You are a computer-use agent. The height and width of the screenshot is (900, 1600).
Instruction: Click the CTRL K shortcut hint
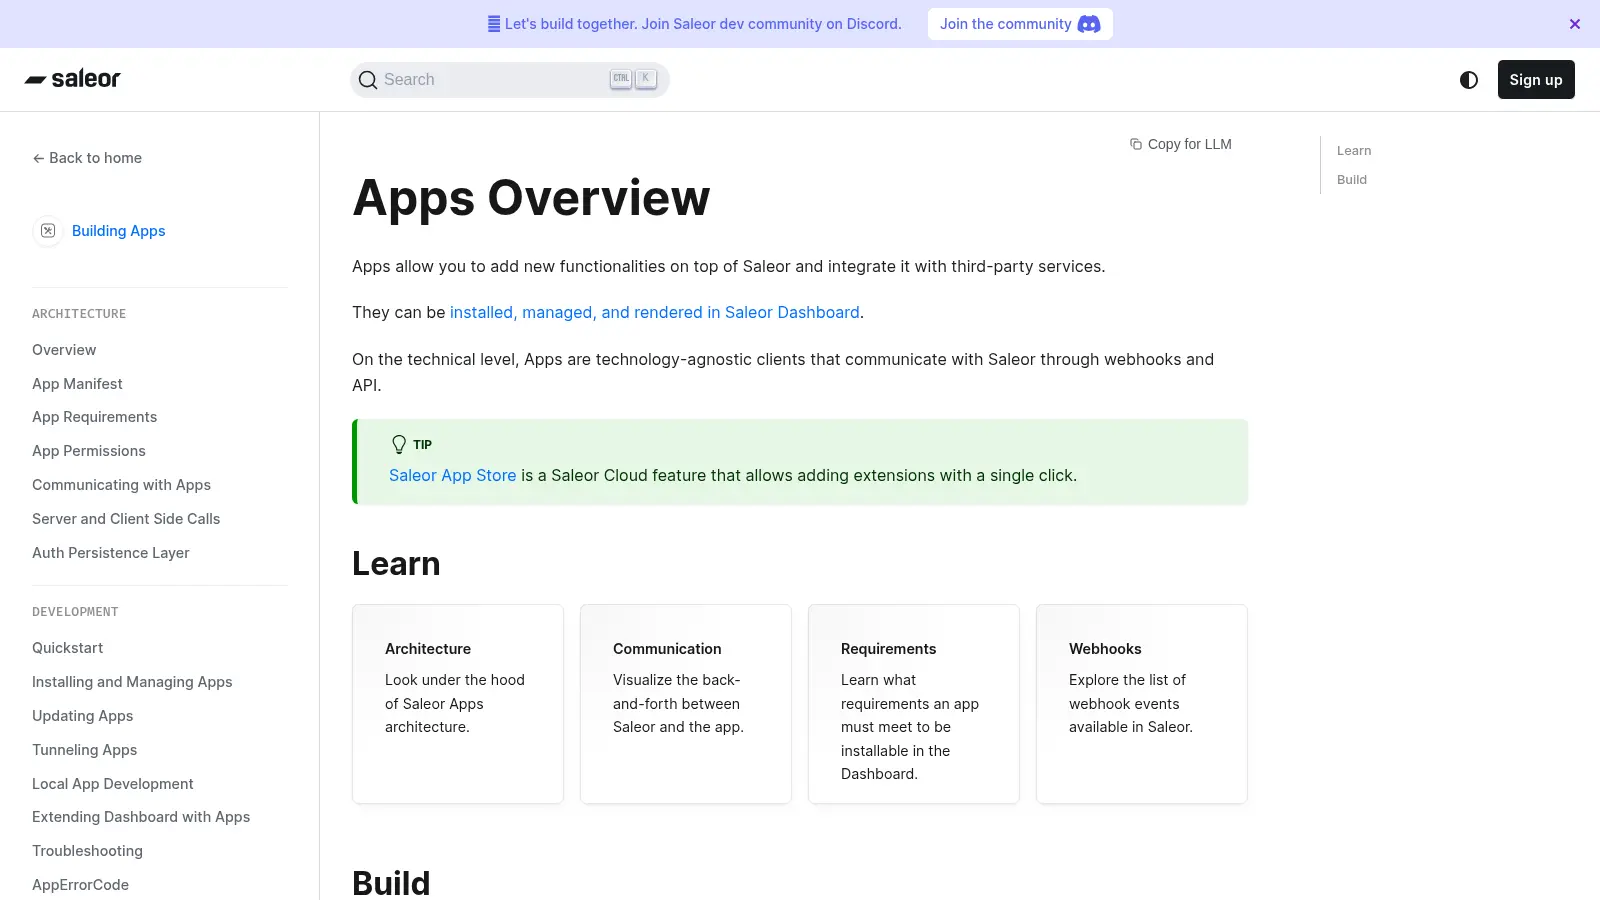(x=633, y=79)
